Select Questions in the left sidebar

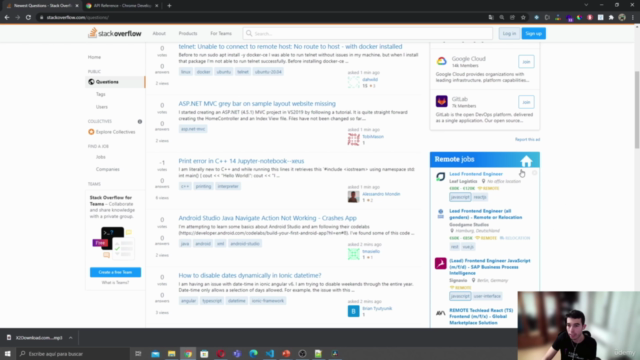click(115, 82)
